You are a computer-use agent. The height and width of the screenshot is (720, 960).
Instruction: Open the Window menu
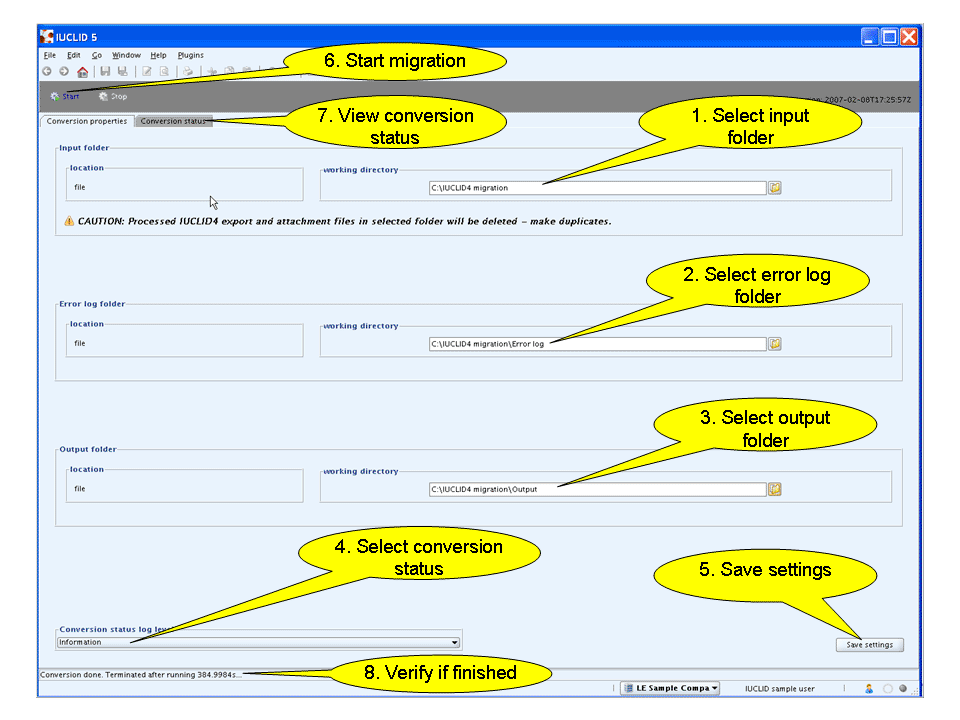point(126,55)
